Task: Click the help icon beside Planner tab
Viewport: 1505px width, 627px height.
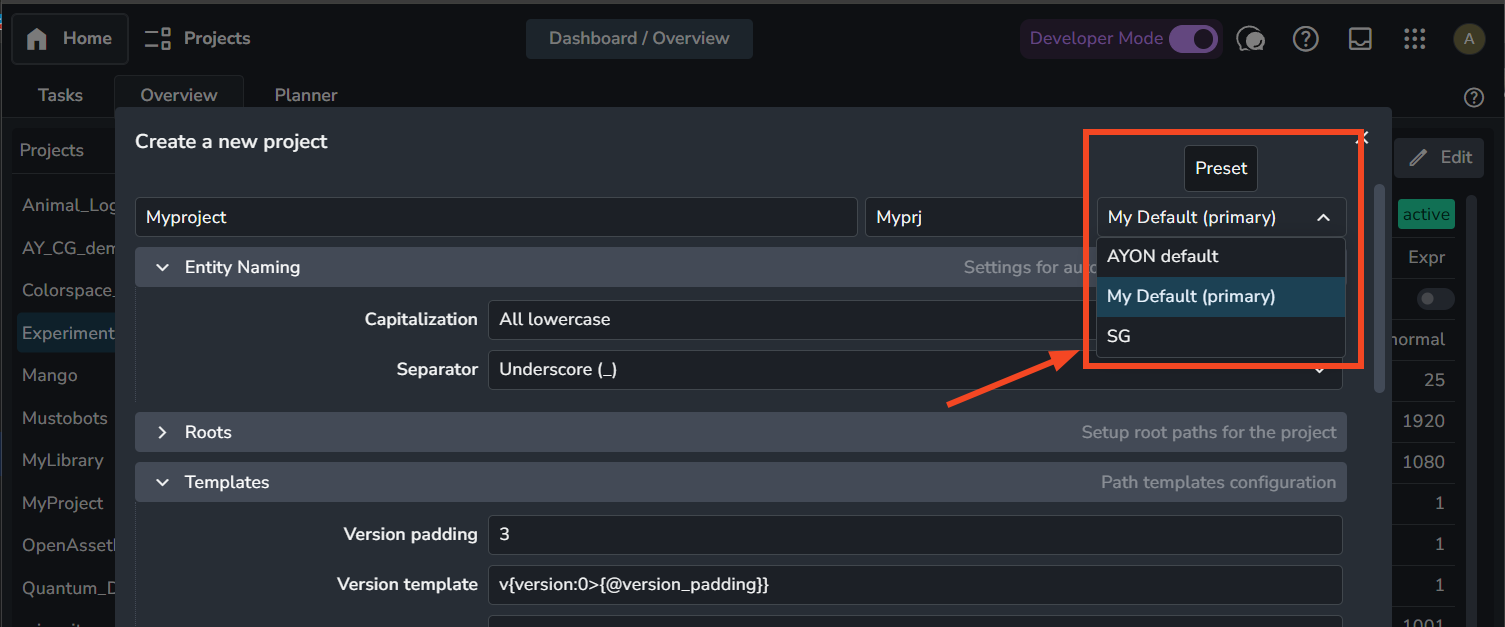Action: [1473, 97]
